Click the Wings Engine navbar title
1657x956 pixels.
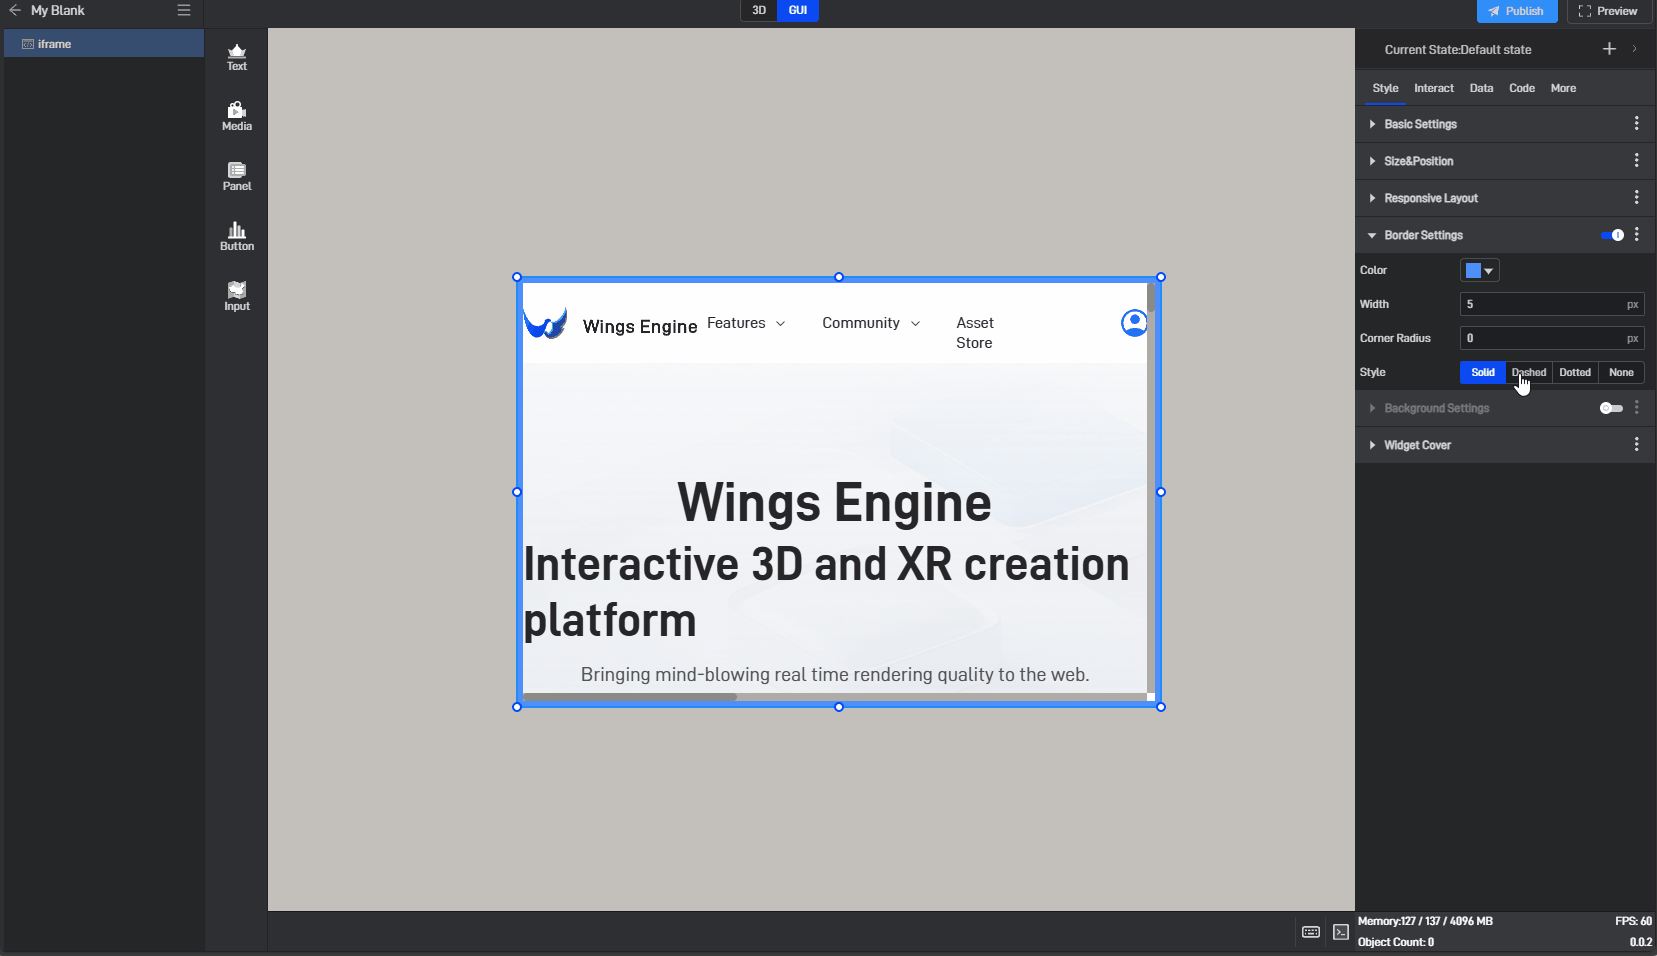[640, 327]
